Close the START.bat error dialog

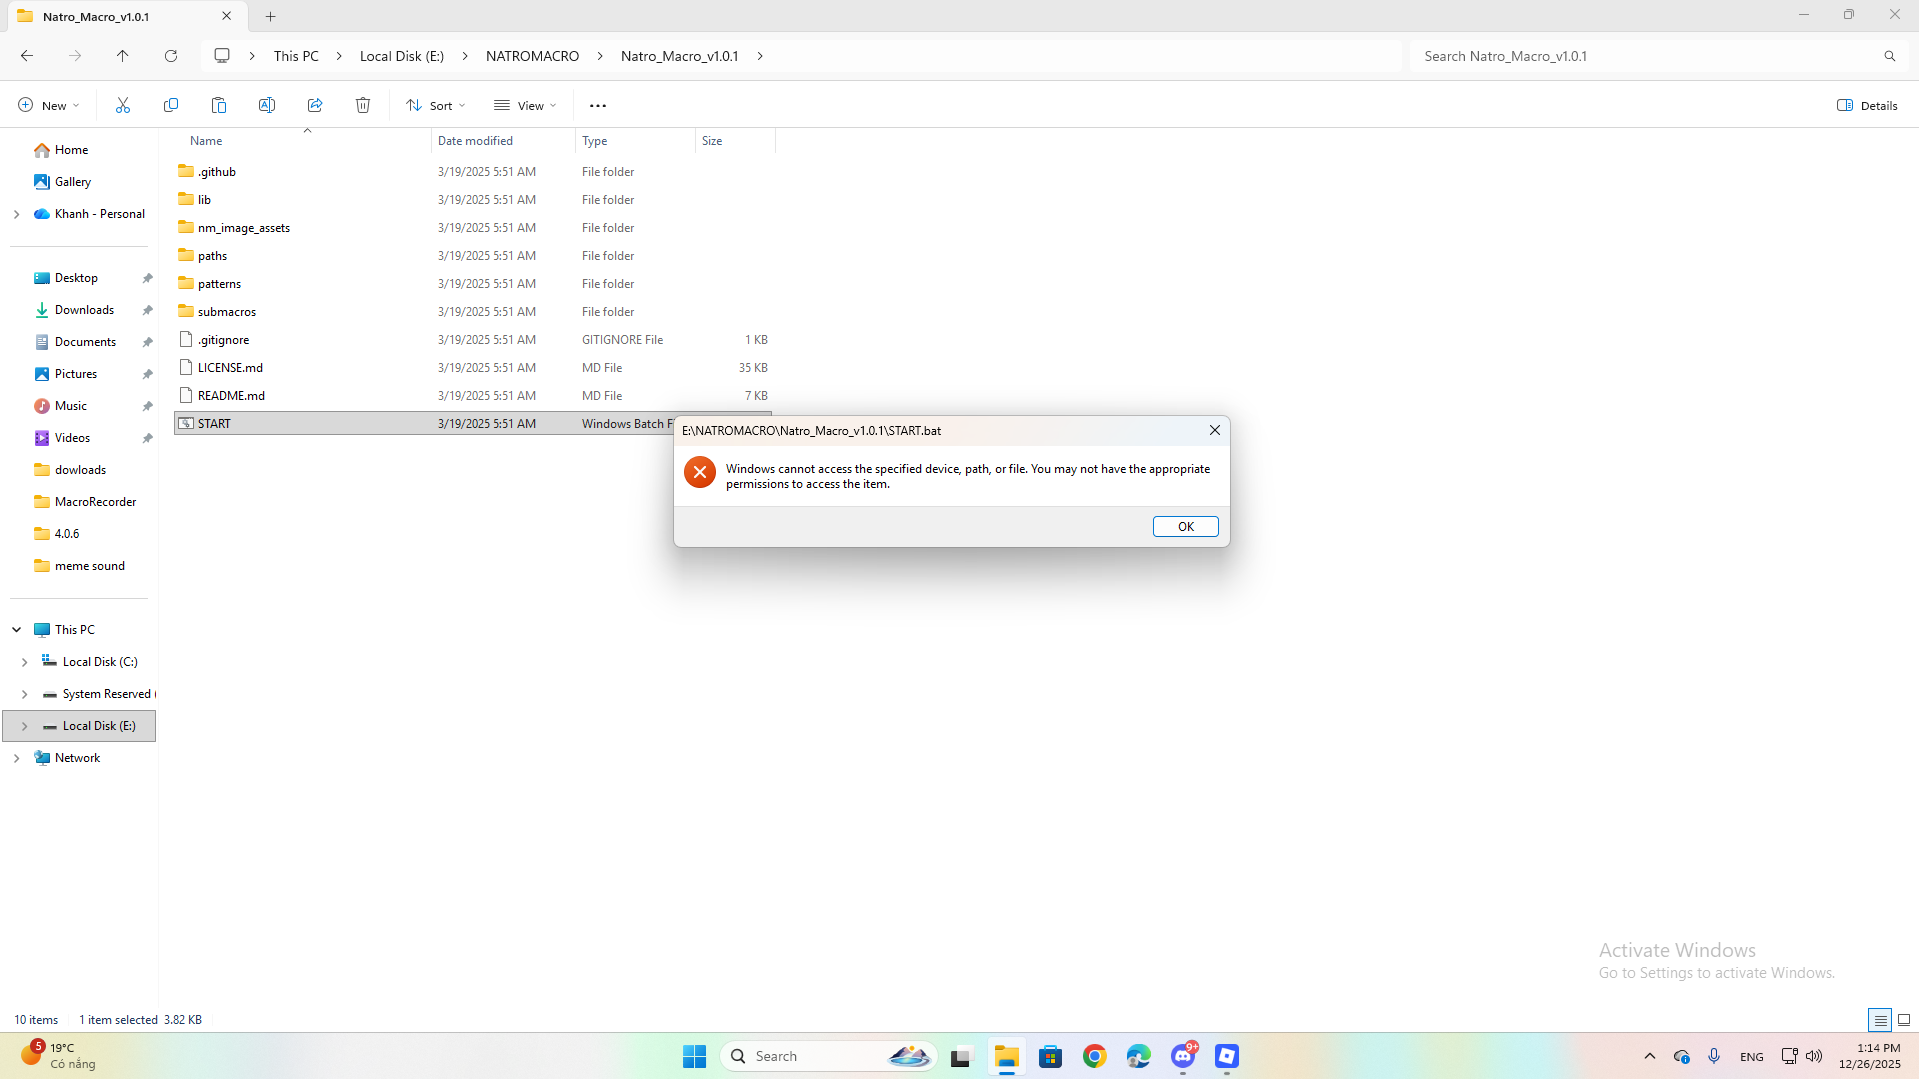pos(1214,430)
